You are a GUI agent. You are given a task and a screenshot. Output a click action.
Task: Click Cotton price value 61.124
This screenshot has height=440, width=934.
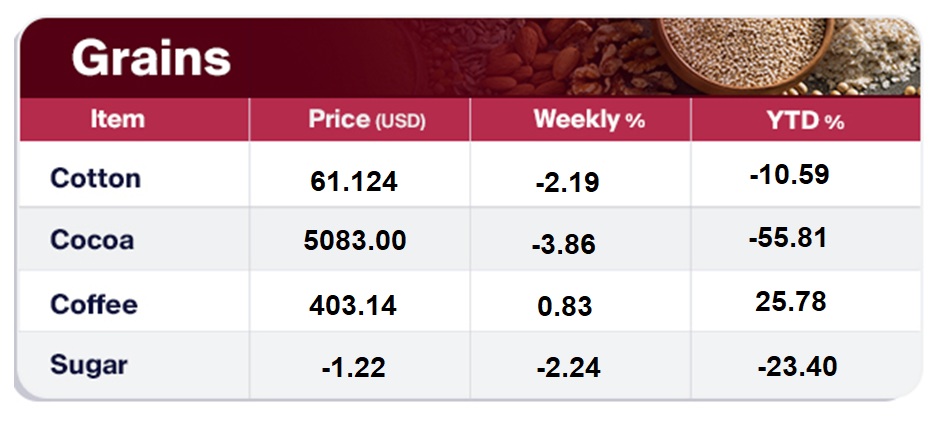354,182
